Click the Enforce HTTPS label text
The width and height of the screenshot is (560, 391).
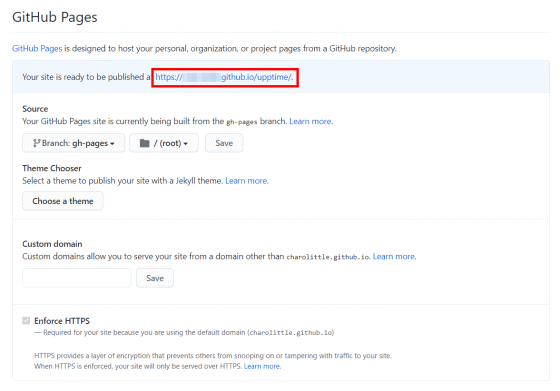[x=62, y=321]
